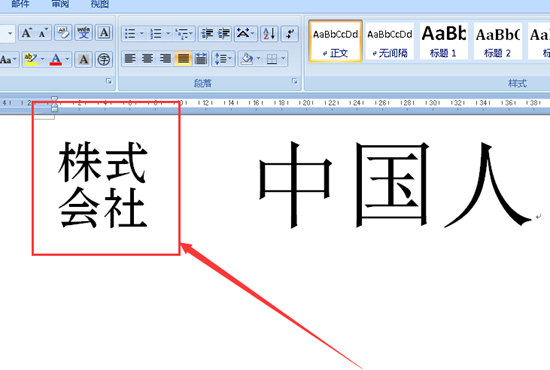The image size is (550, 370).
Task: Click the Grow Font icon
Action: click(26, 33)
